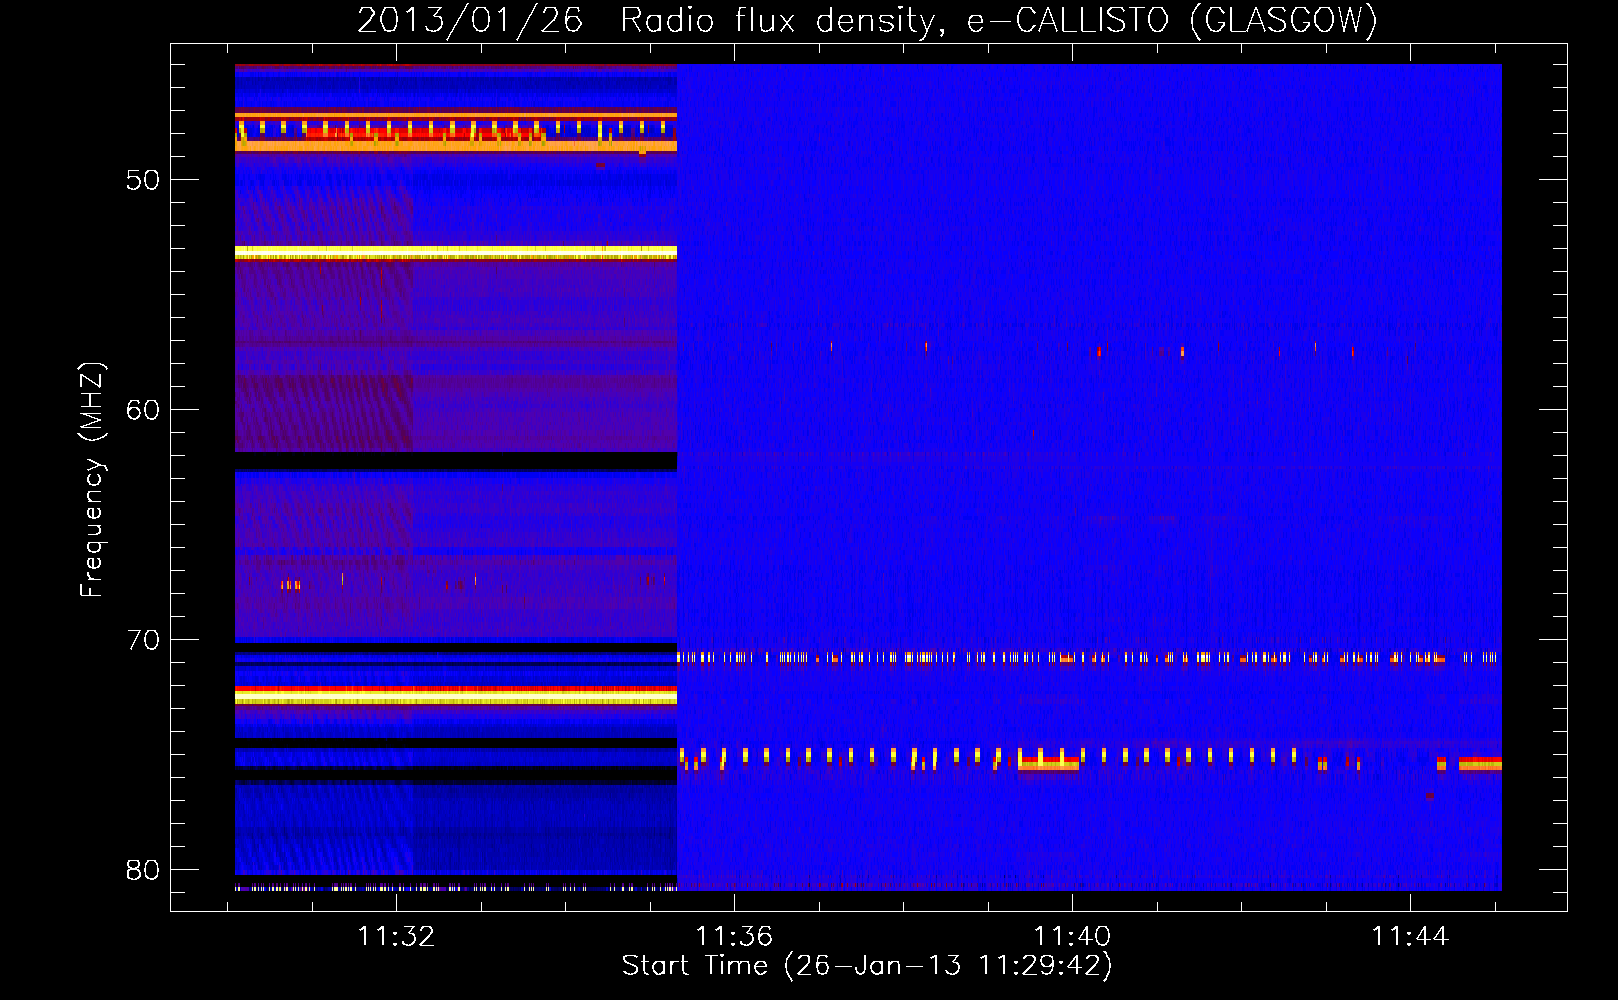Screen dimensions: 1618x1000
Task: Click the bright yellow band near 53 MHz
Action: [x=456, y=252]
